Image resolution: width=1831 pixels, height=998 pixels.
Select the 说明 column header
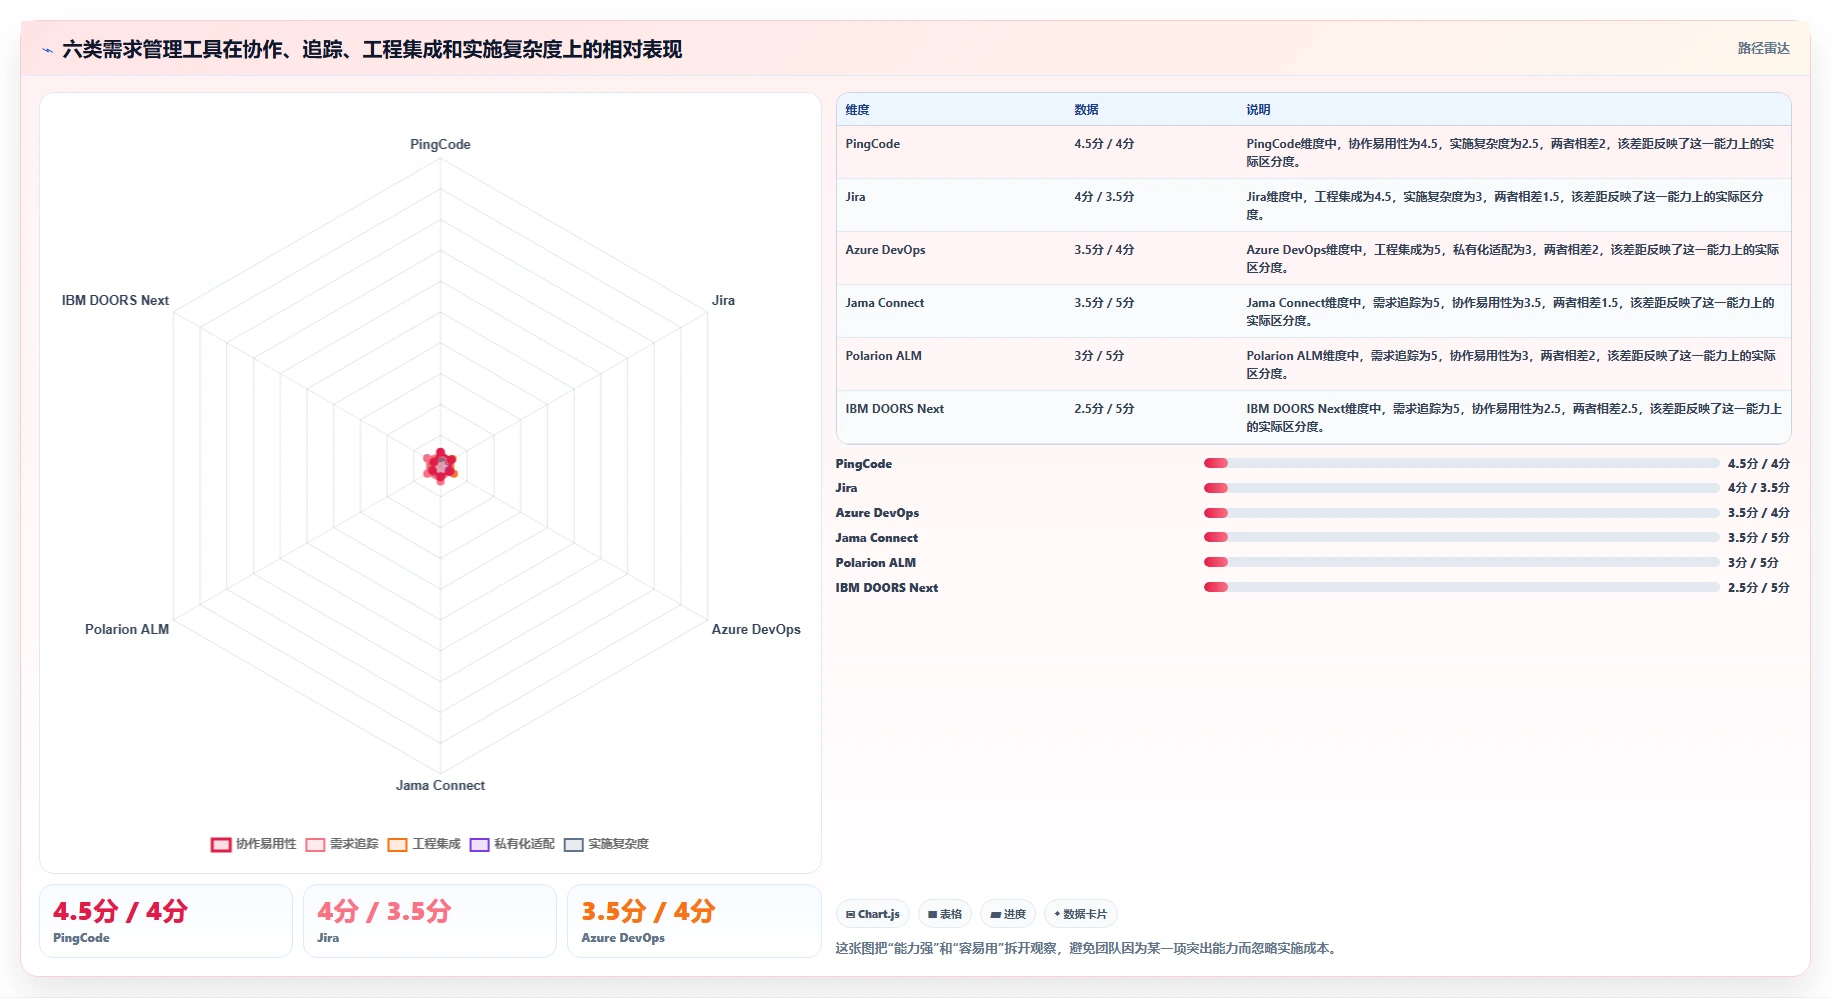pyautogui.click(x=1258, y=110)
